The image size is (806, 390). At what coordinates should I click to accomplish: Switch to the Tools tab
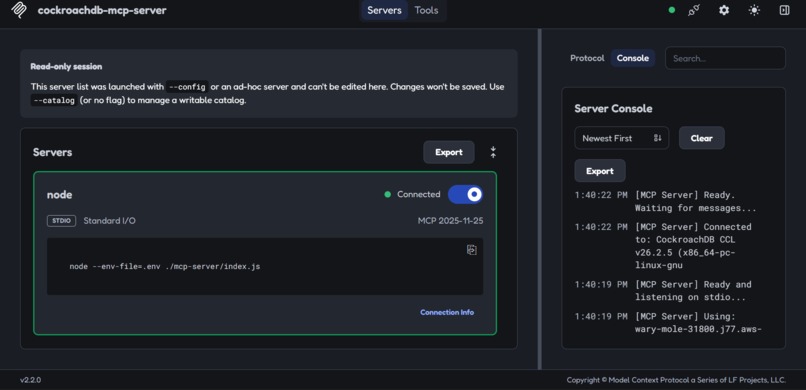click(x=426, y=10)
